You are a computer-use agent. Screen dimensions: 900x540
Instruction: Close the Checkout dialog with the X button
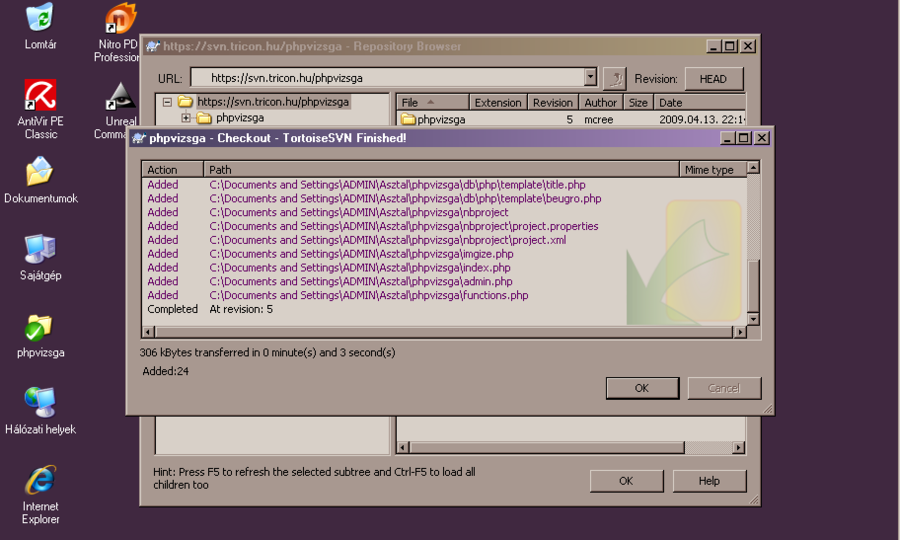(x=762, y=138)
